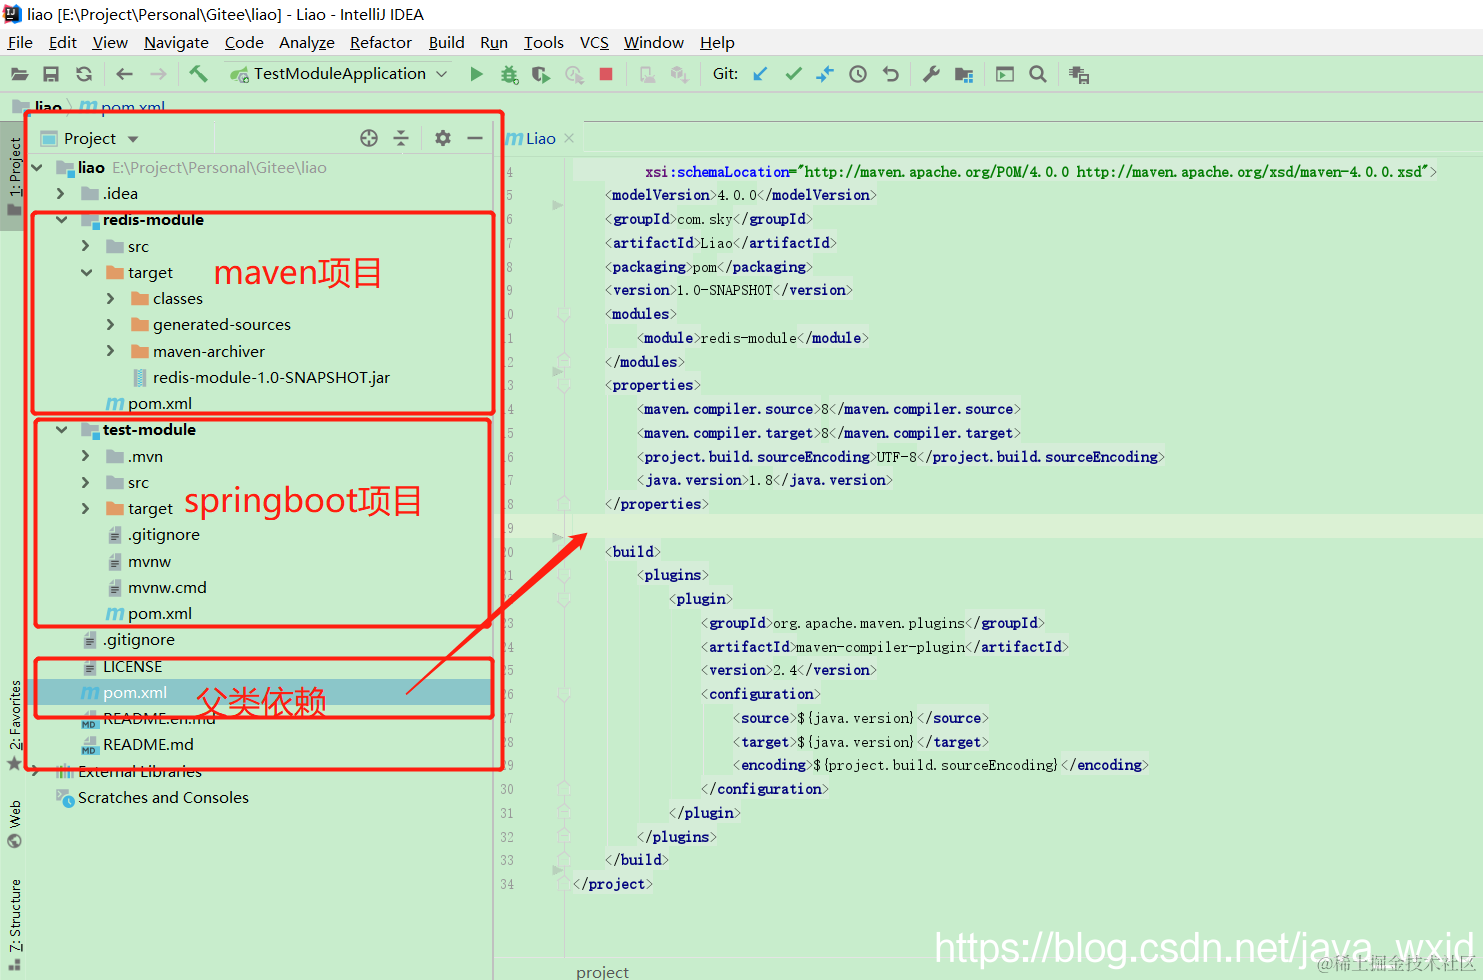1483x980 pixels.
Task: Click fold marker beside build tag
Action: [x=564, y=552]
